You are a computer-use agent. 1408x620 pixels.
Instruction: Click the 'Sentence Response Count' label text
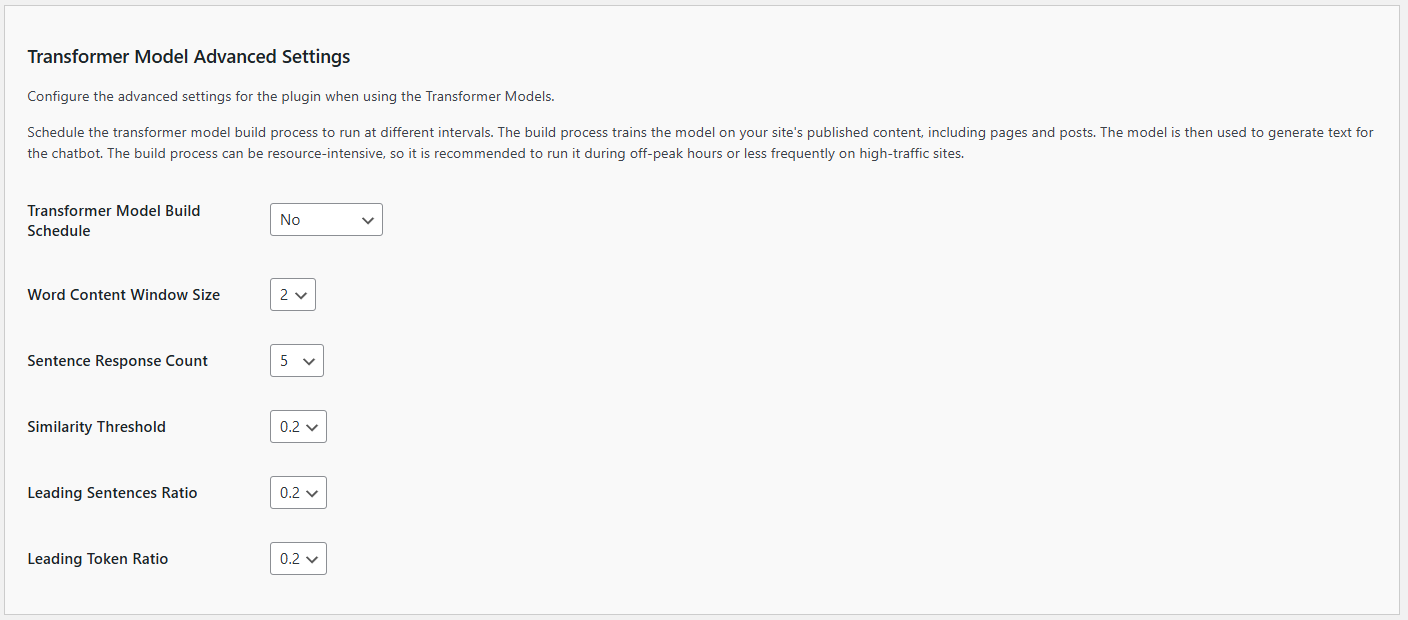[x=118, y=361]
